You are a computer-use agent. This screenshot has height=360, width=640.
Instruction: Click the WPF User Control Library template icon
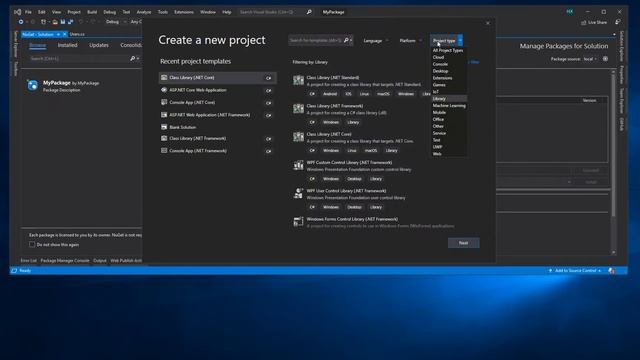(298, 193)
